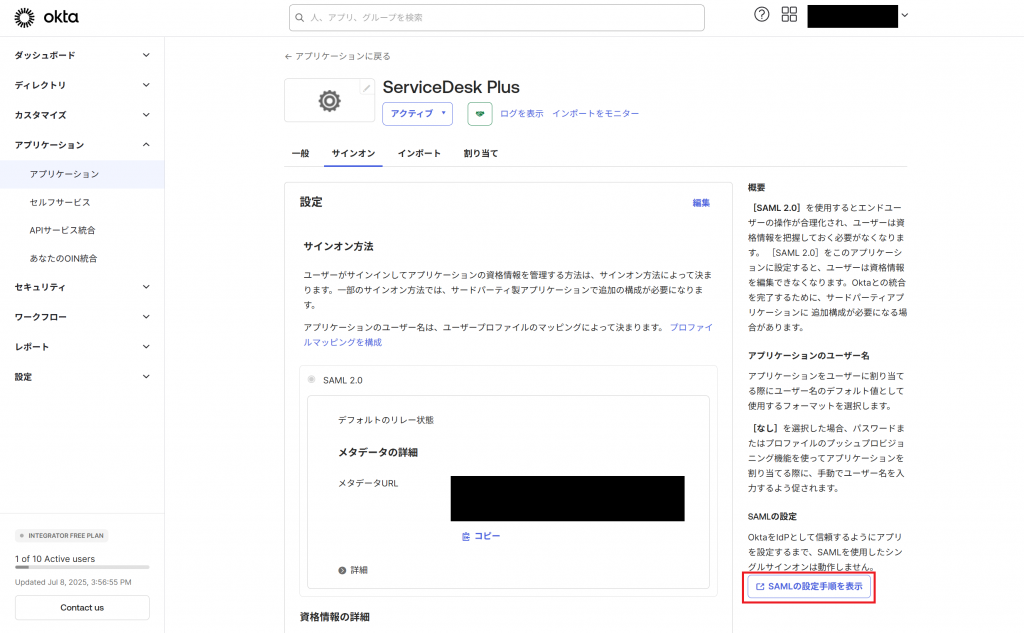This screenshot has width=1024, height=633.
Task: Open the apps grid icon
Action: (789, 14)
